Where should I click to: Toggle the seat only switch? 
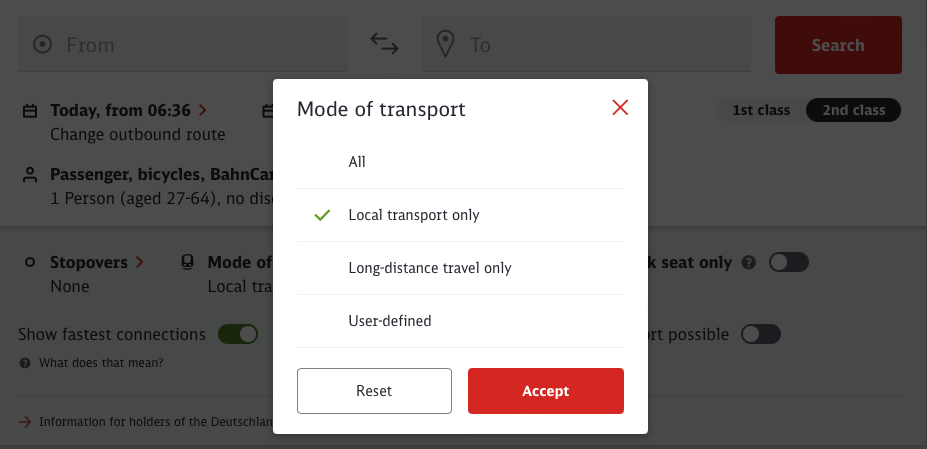789,262
